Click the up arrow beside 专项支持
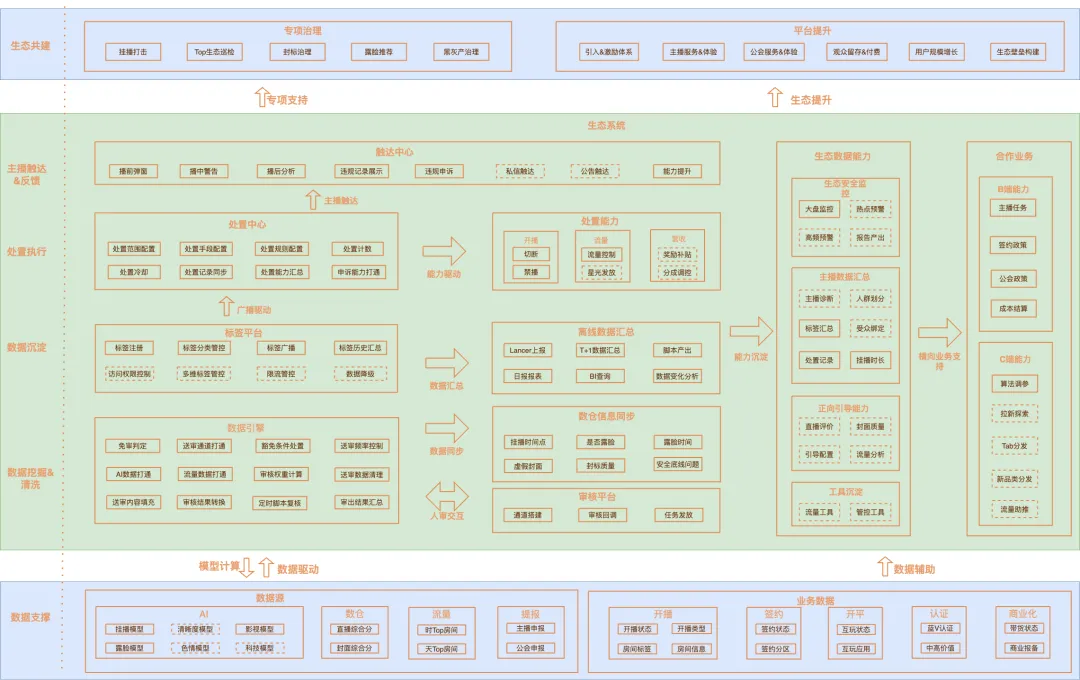The image size is (1080, 680). [x=262, y=97]
